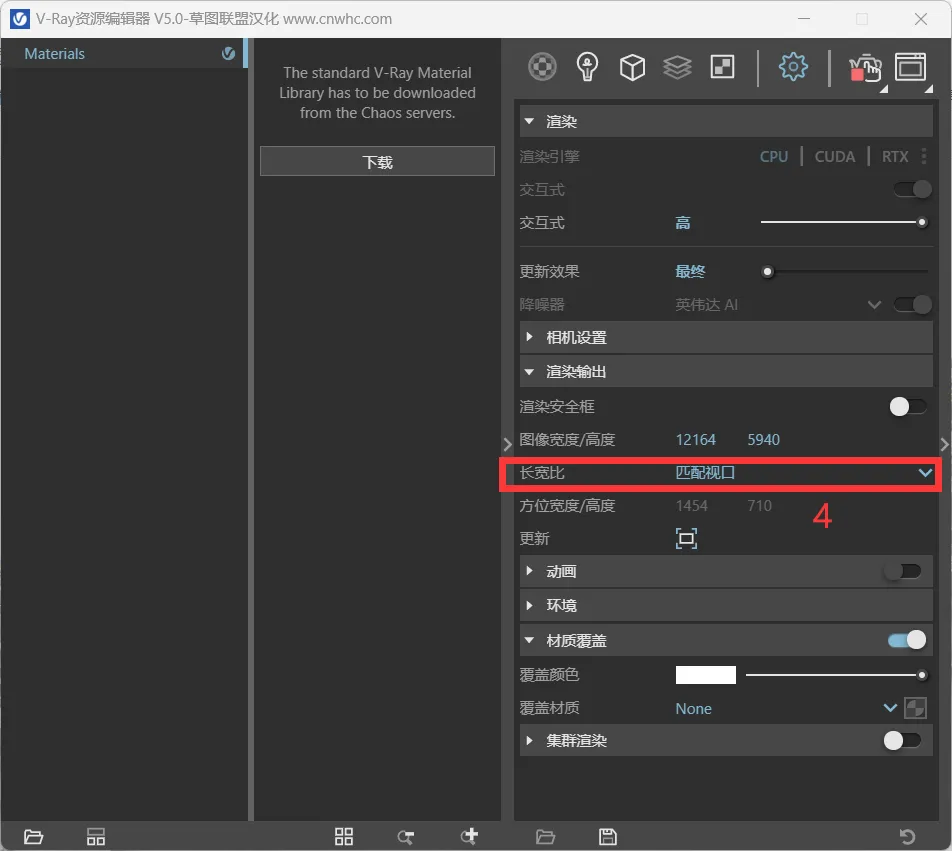Screen dimensions: 952x851
Task: Show the V-Ray frame buffer window
Action: (x=910, y=67)
